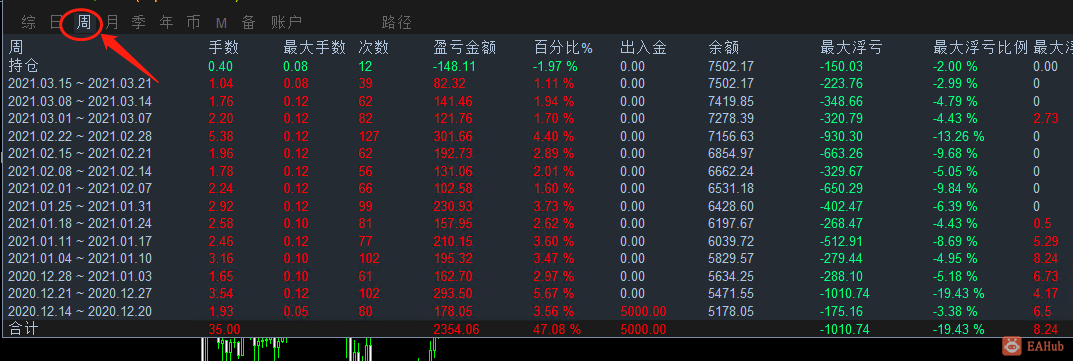
Task: Switch to the 年 yearly tab
Action: [x=166, y=23]
